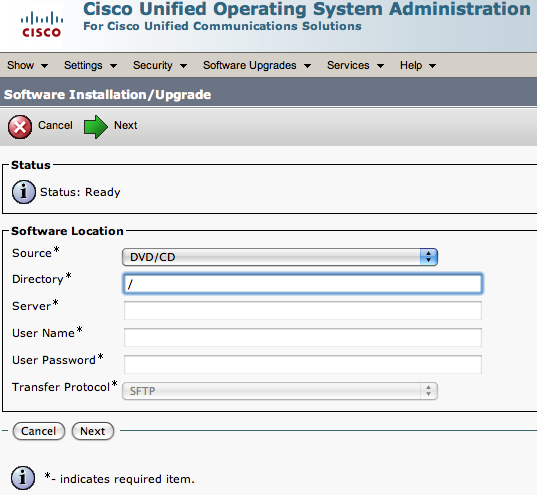Viewport: 537px width, 495px height.
Task: Click the bottom Cancel button
Action: coord(39,431)
